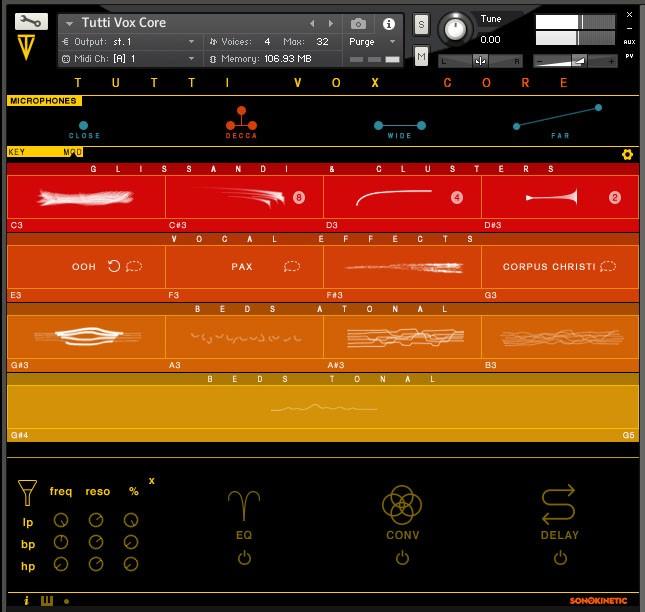Open the CONV reverb icon
This screenshot has height=612, width=645.
tap(402, 505)
